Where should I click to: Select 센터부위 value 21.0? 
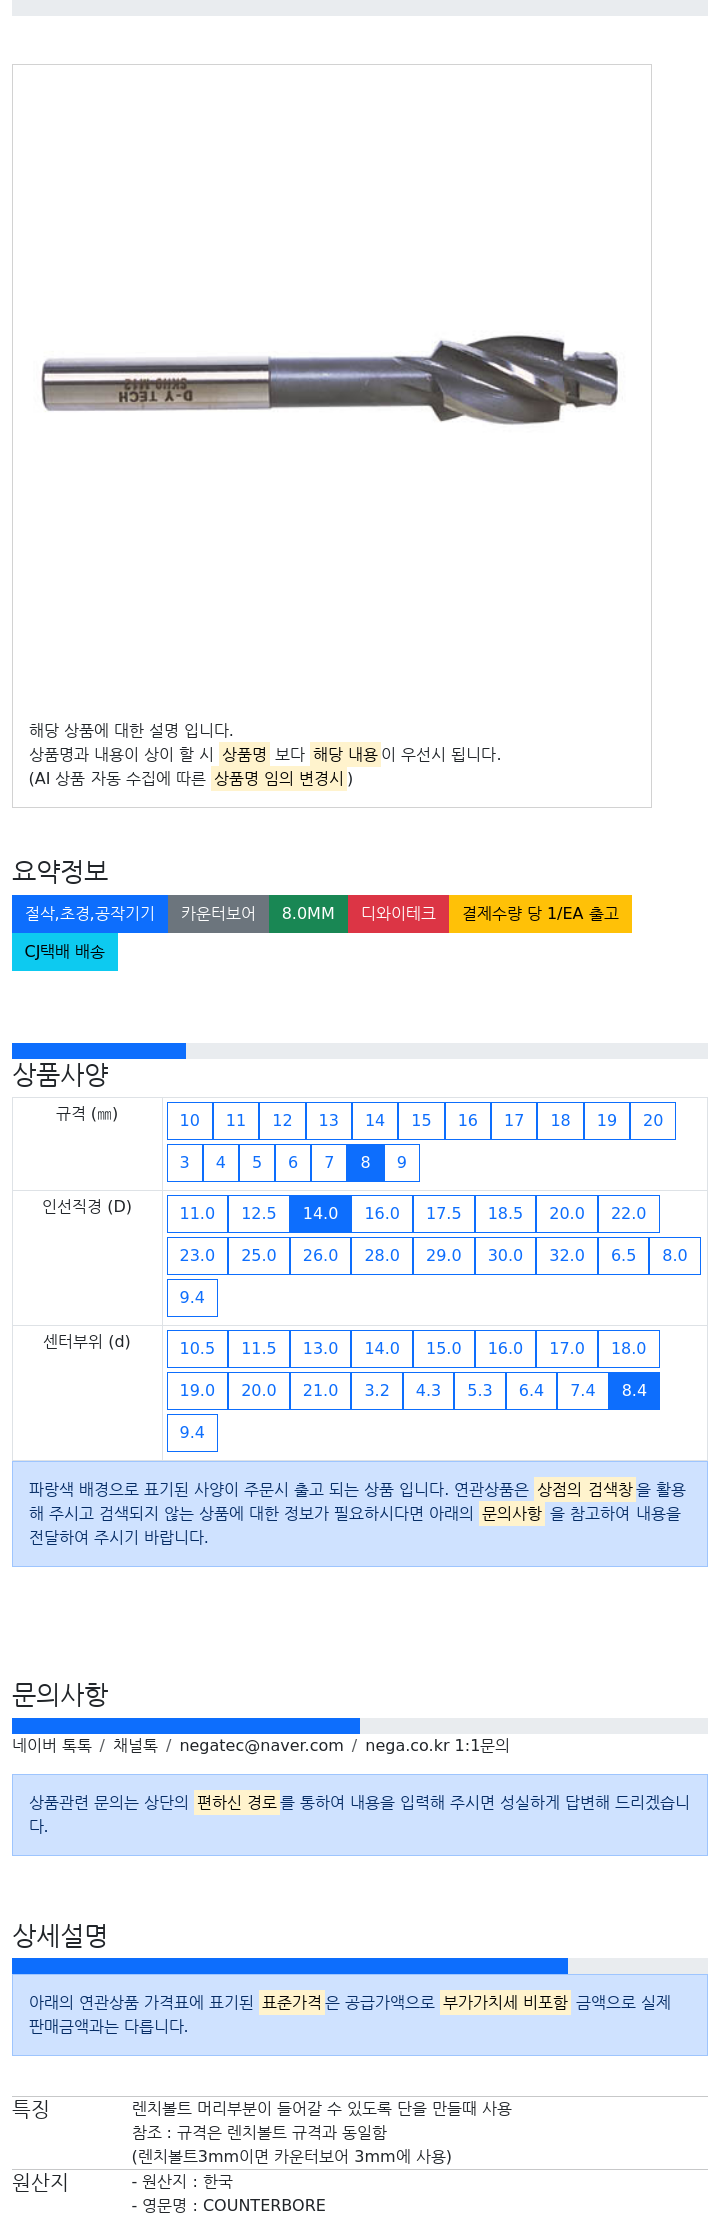click(320, 1391)
